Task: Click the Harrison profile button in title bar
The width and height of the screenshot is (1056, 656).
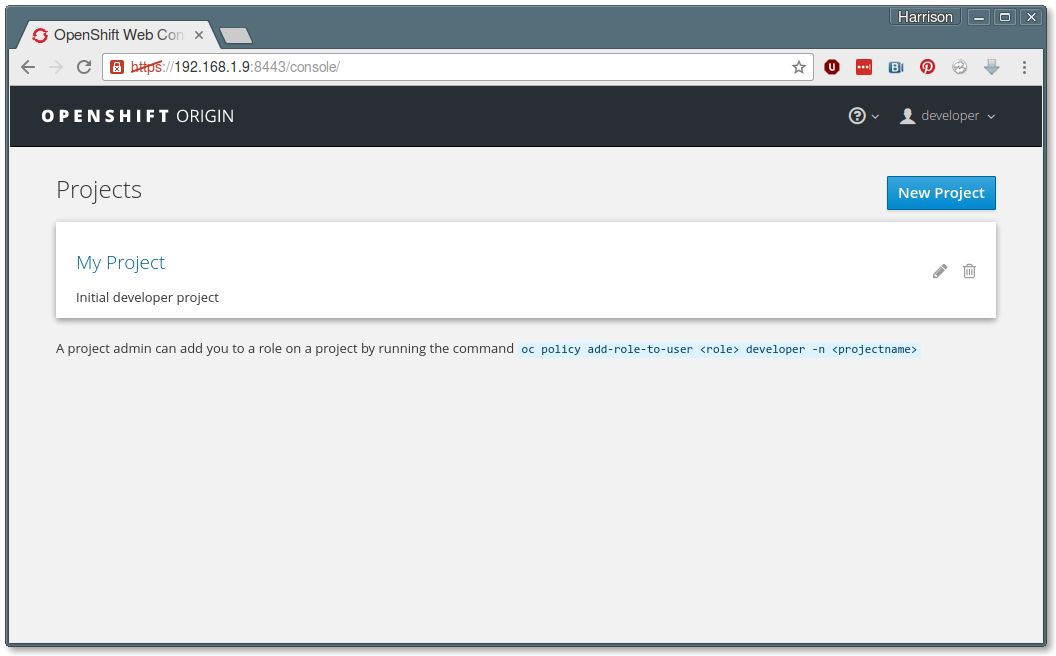Action: click(925, 17)
